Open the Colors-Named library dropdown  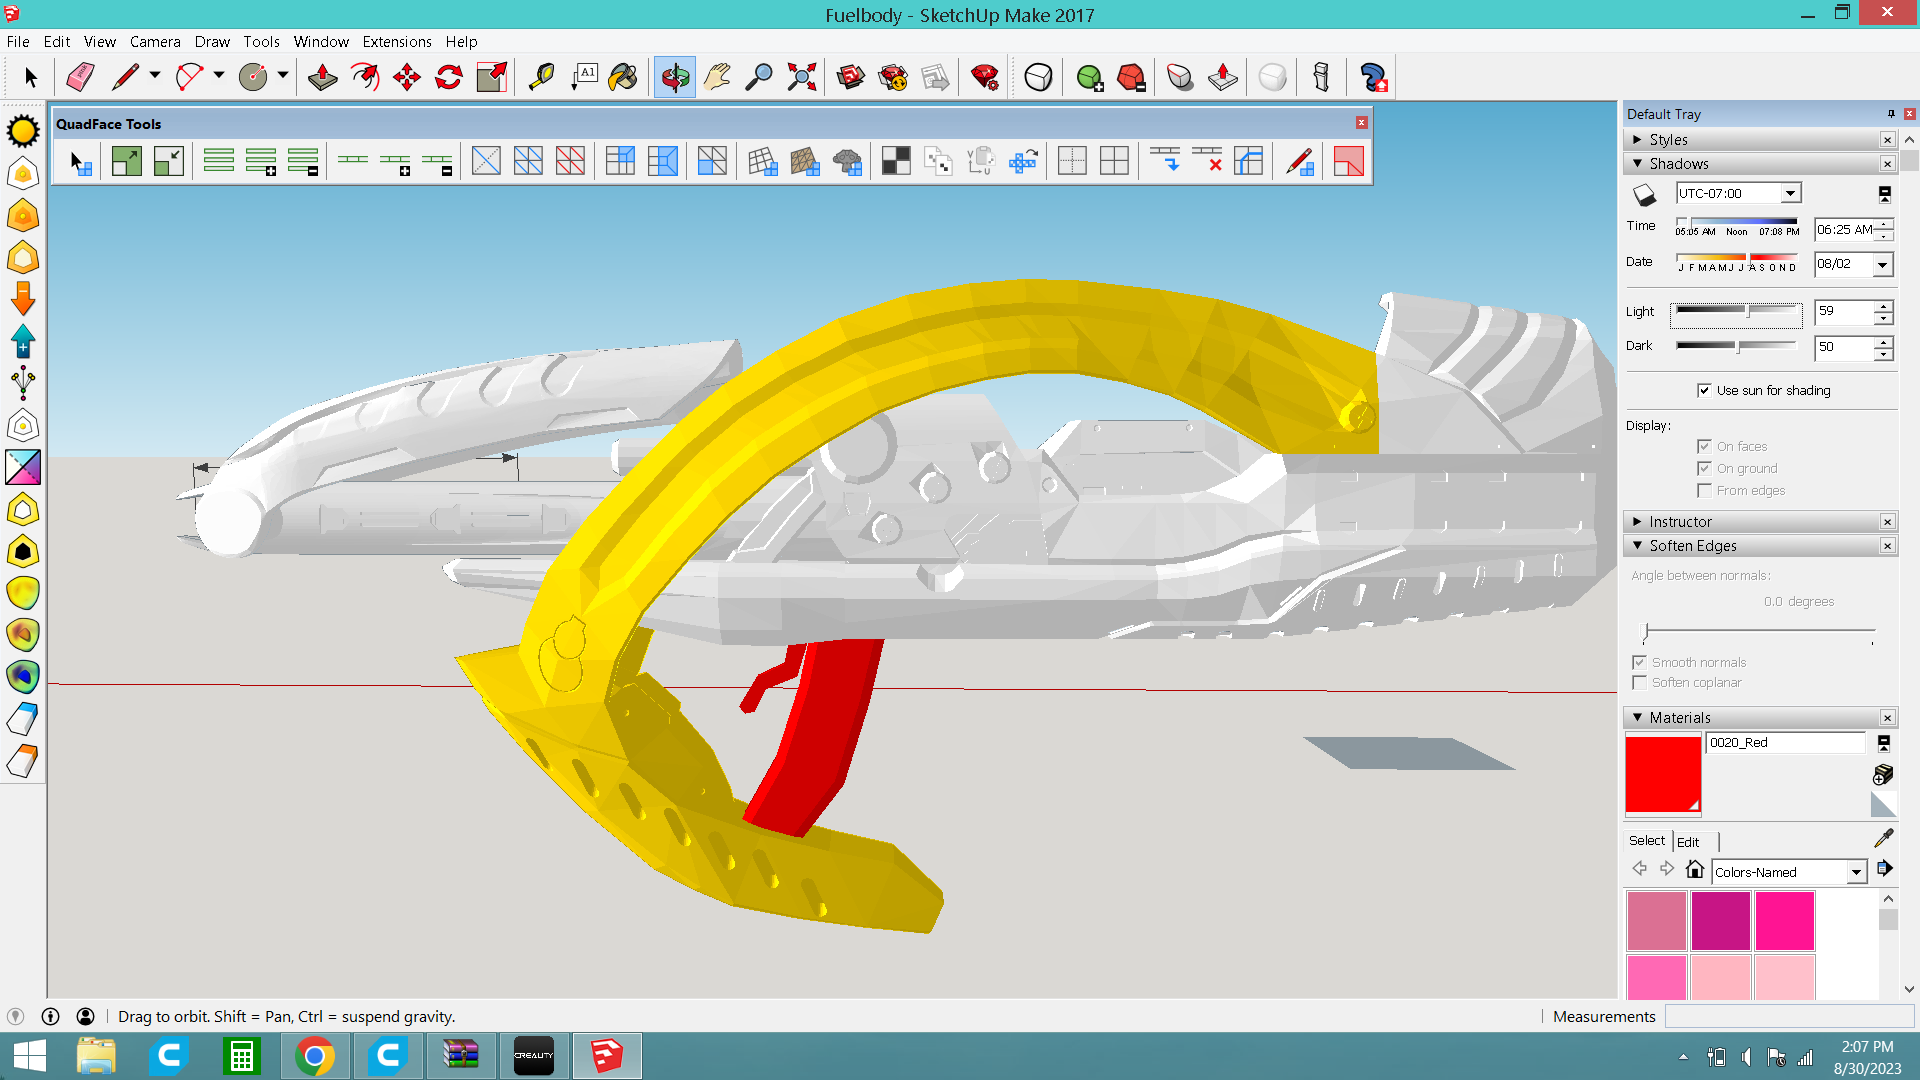[x=1856, y=872]
